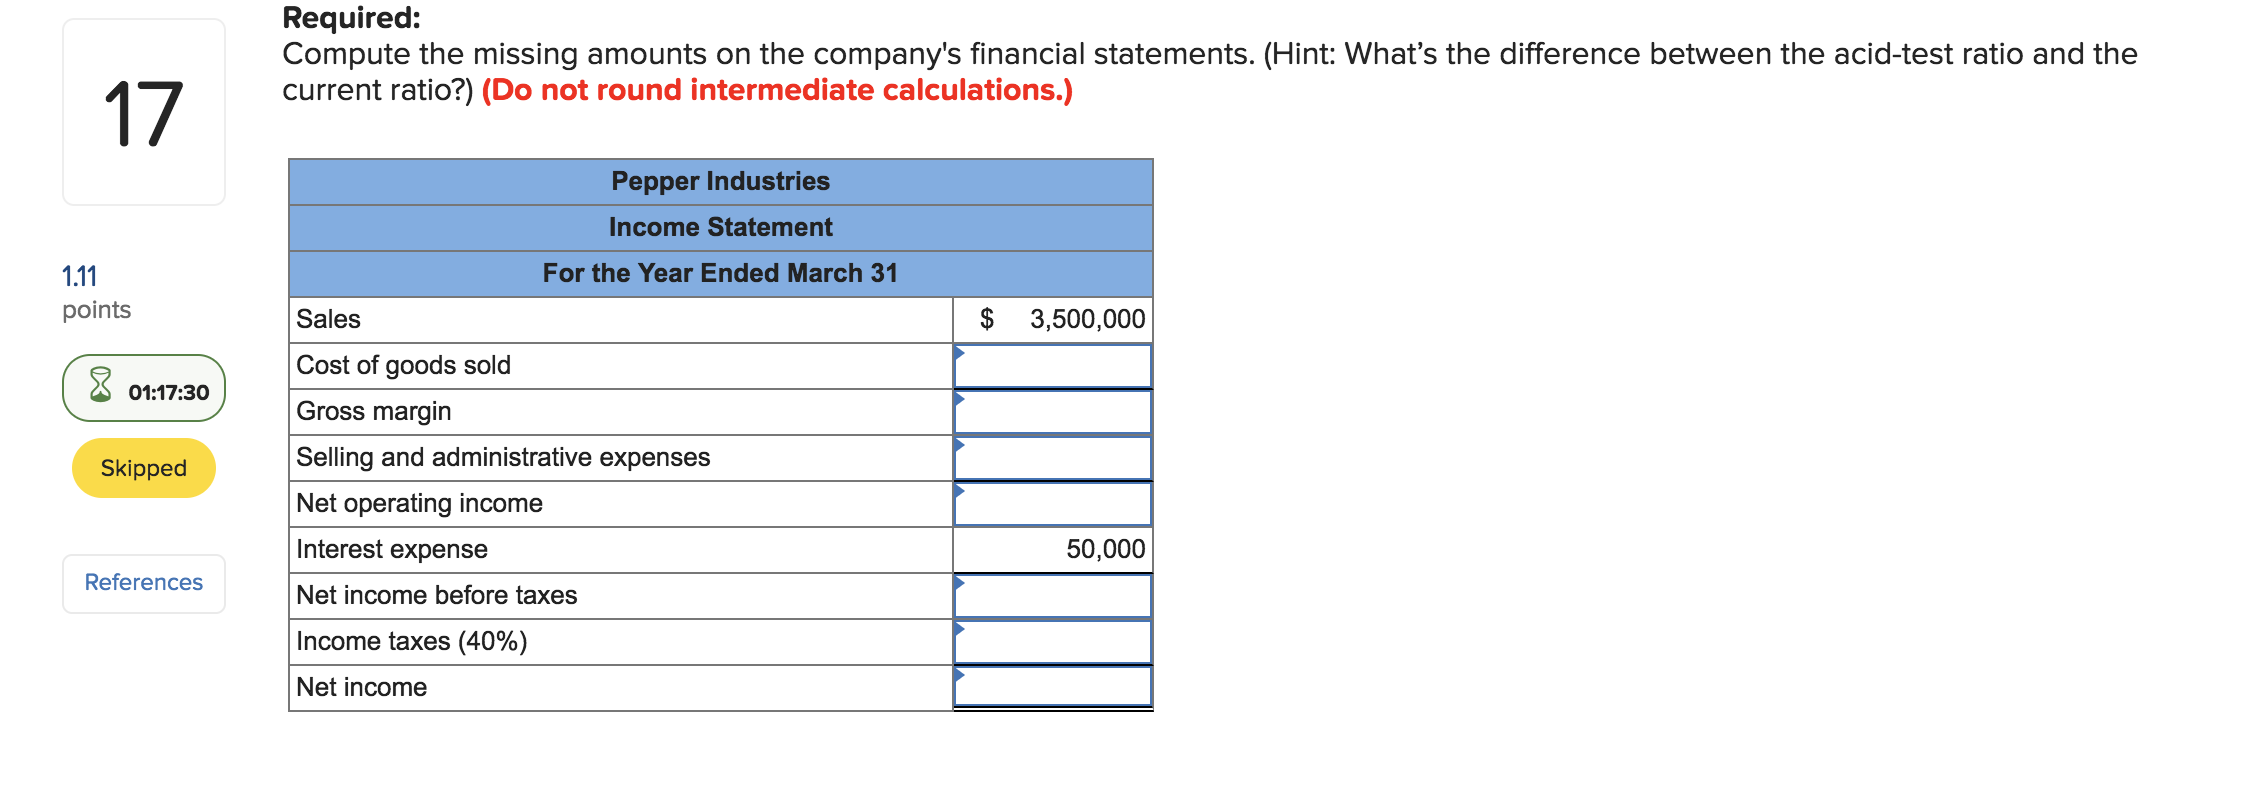This screenshot has width=2252, height=786.
Task: Click the Sales value cell showing 3,500,000
Action: (1053, 318)
